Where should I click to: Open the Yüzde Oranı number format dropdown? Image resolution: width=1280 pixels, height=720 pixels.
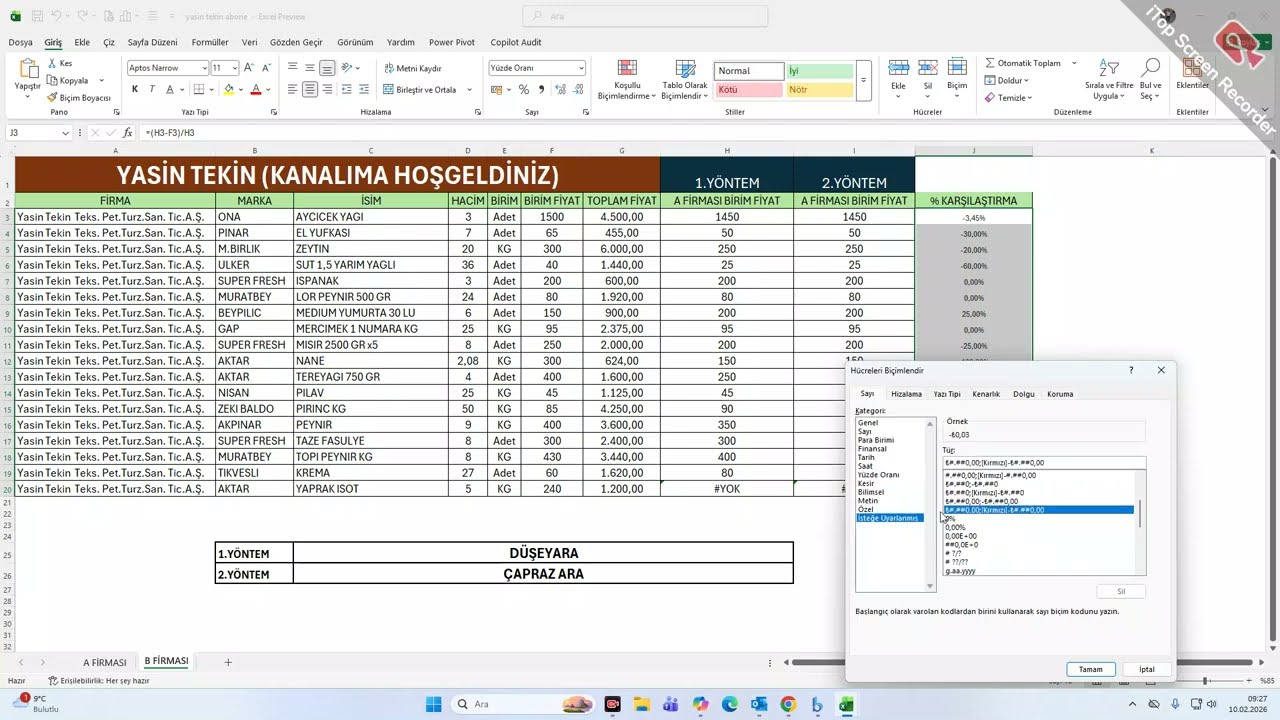click(x=580, y=68)
